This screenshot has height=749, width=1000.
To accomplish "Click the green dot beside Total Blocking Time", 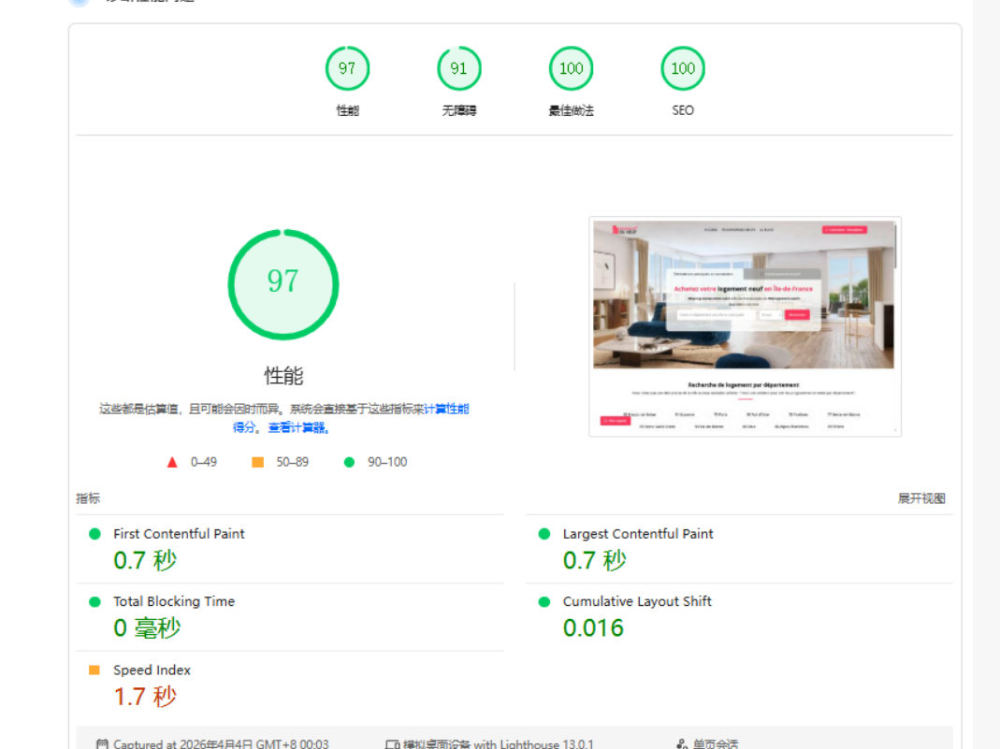I will pos(94,602).
